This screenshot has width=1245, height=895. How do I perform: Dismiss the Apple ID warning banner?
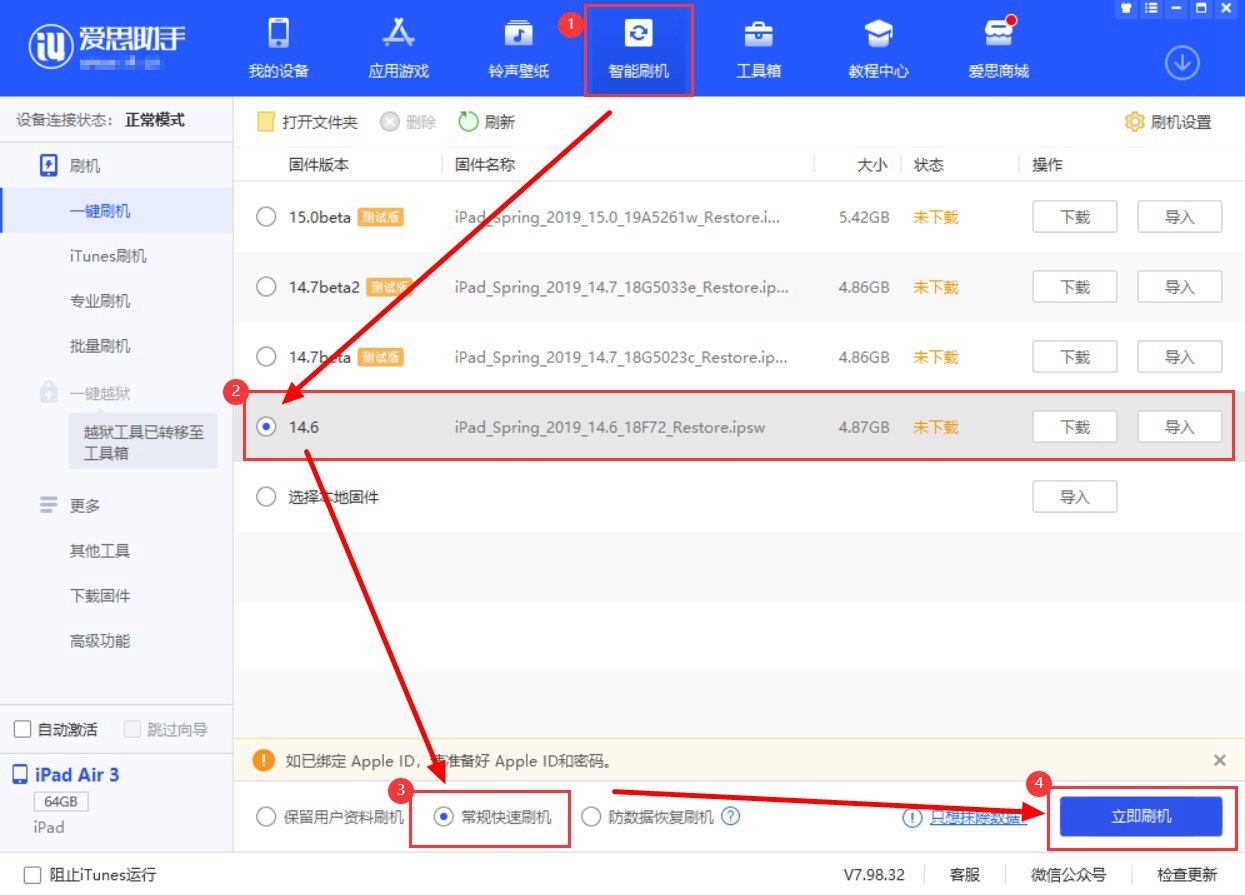(1219, 760)
